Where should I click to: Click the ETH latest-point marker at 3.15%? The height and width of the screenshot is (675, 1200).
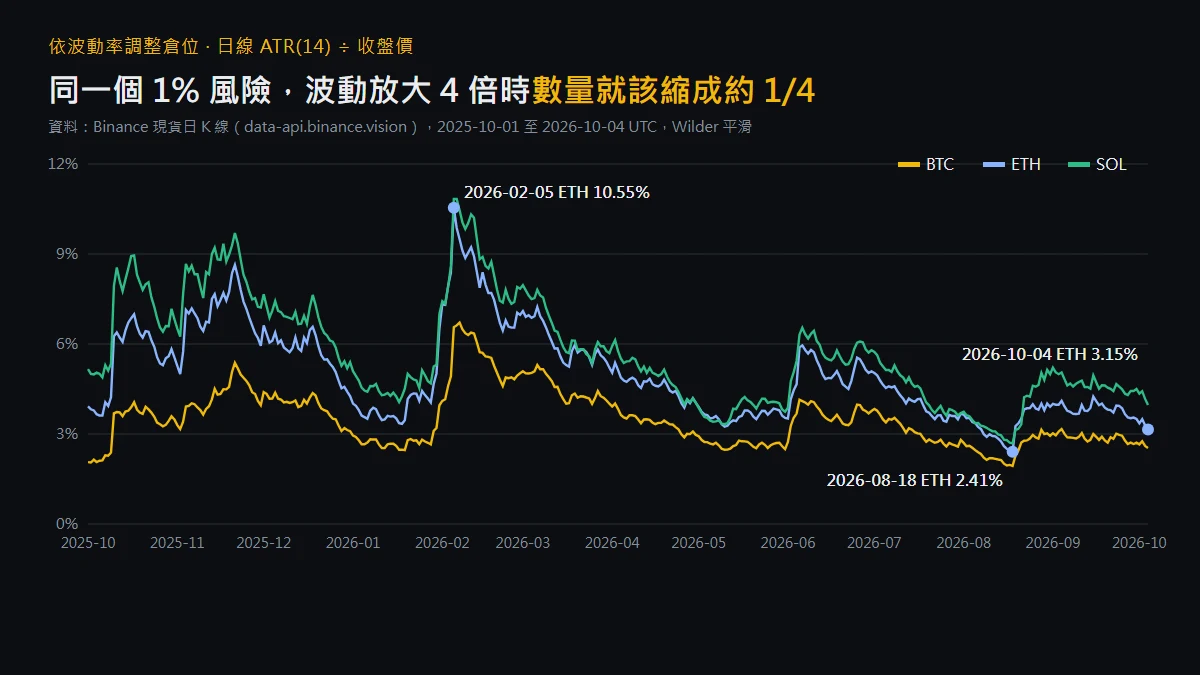1148,429
